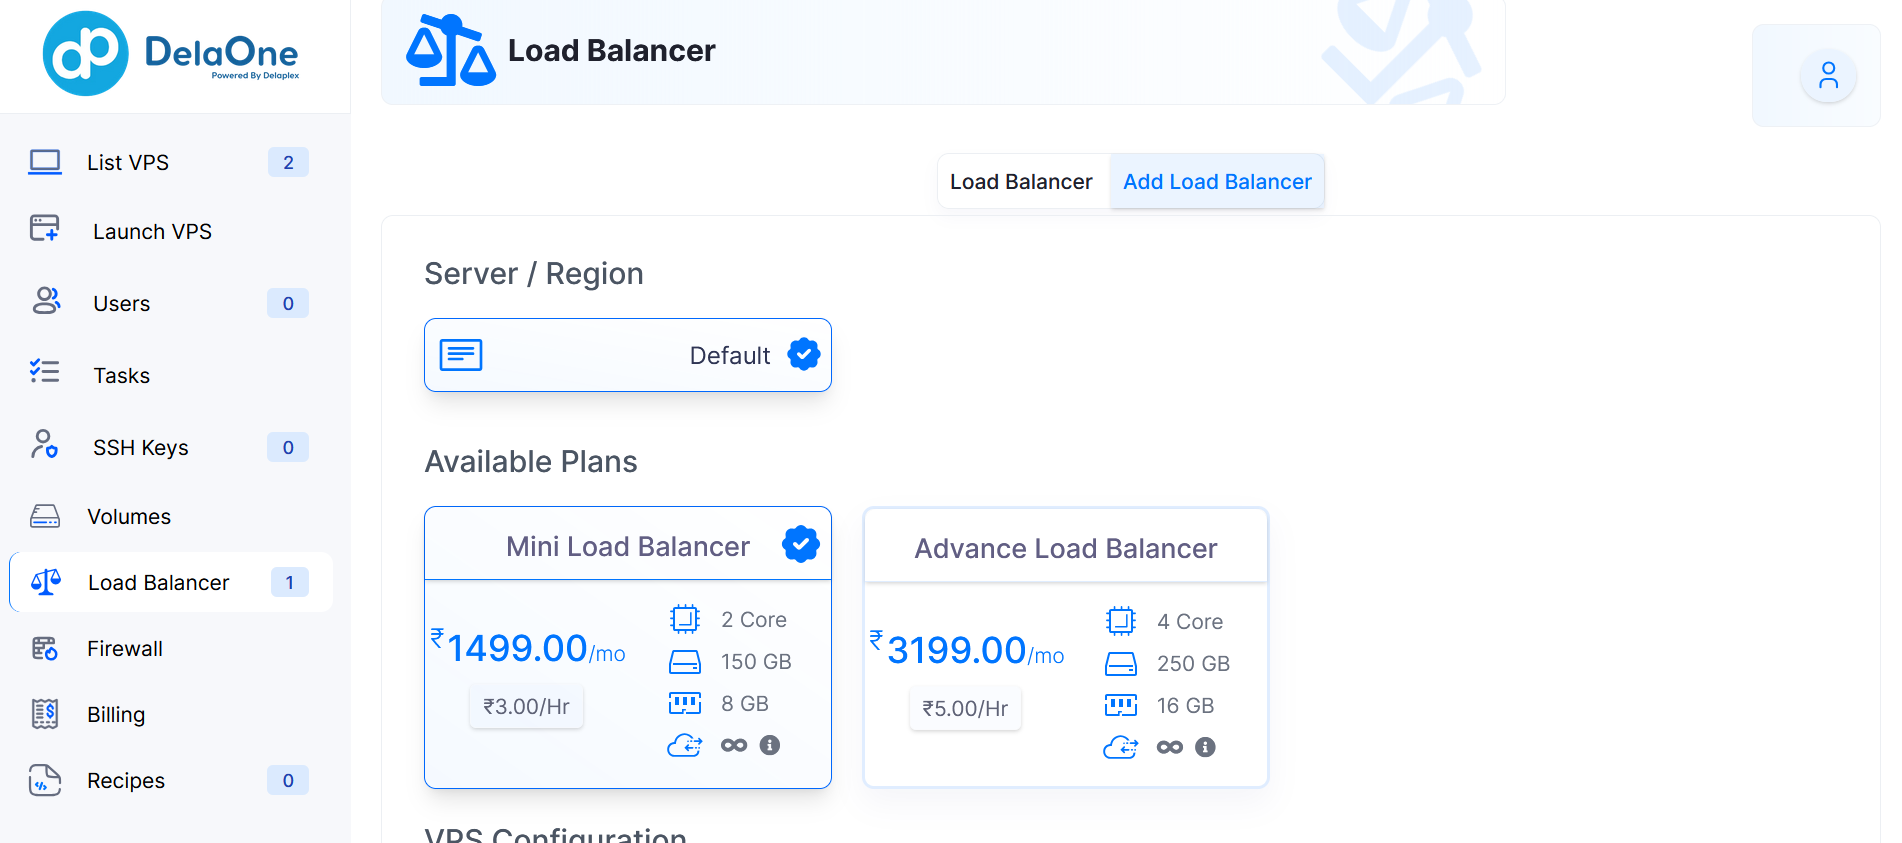Open Recipes from the sidebar
This screenshot has width=1902, height=843.
[126, 780]
